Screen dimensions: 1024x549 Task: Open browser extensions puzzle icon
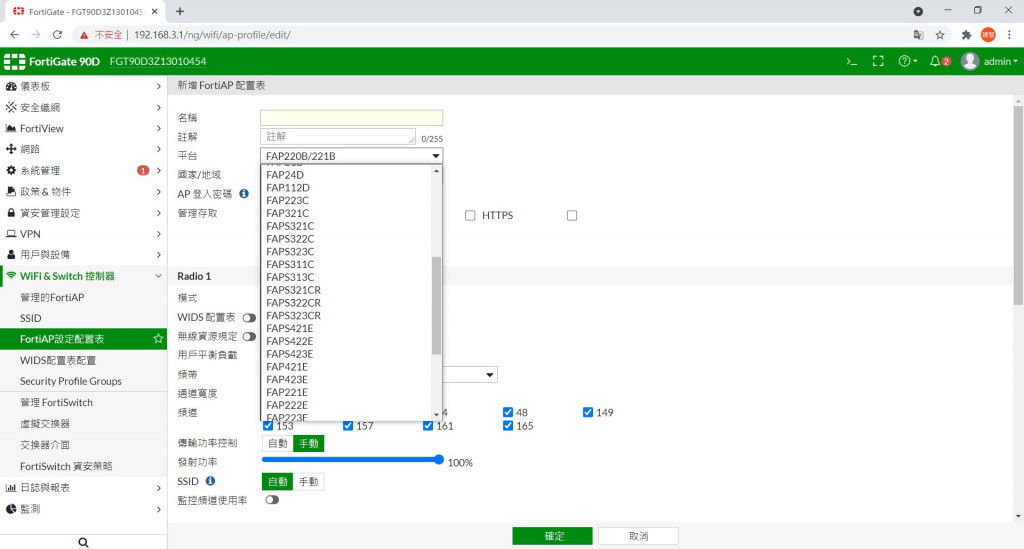click(967, 35)
